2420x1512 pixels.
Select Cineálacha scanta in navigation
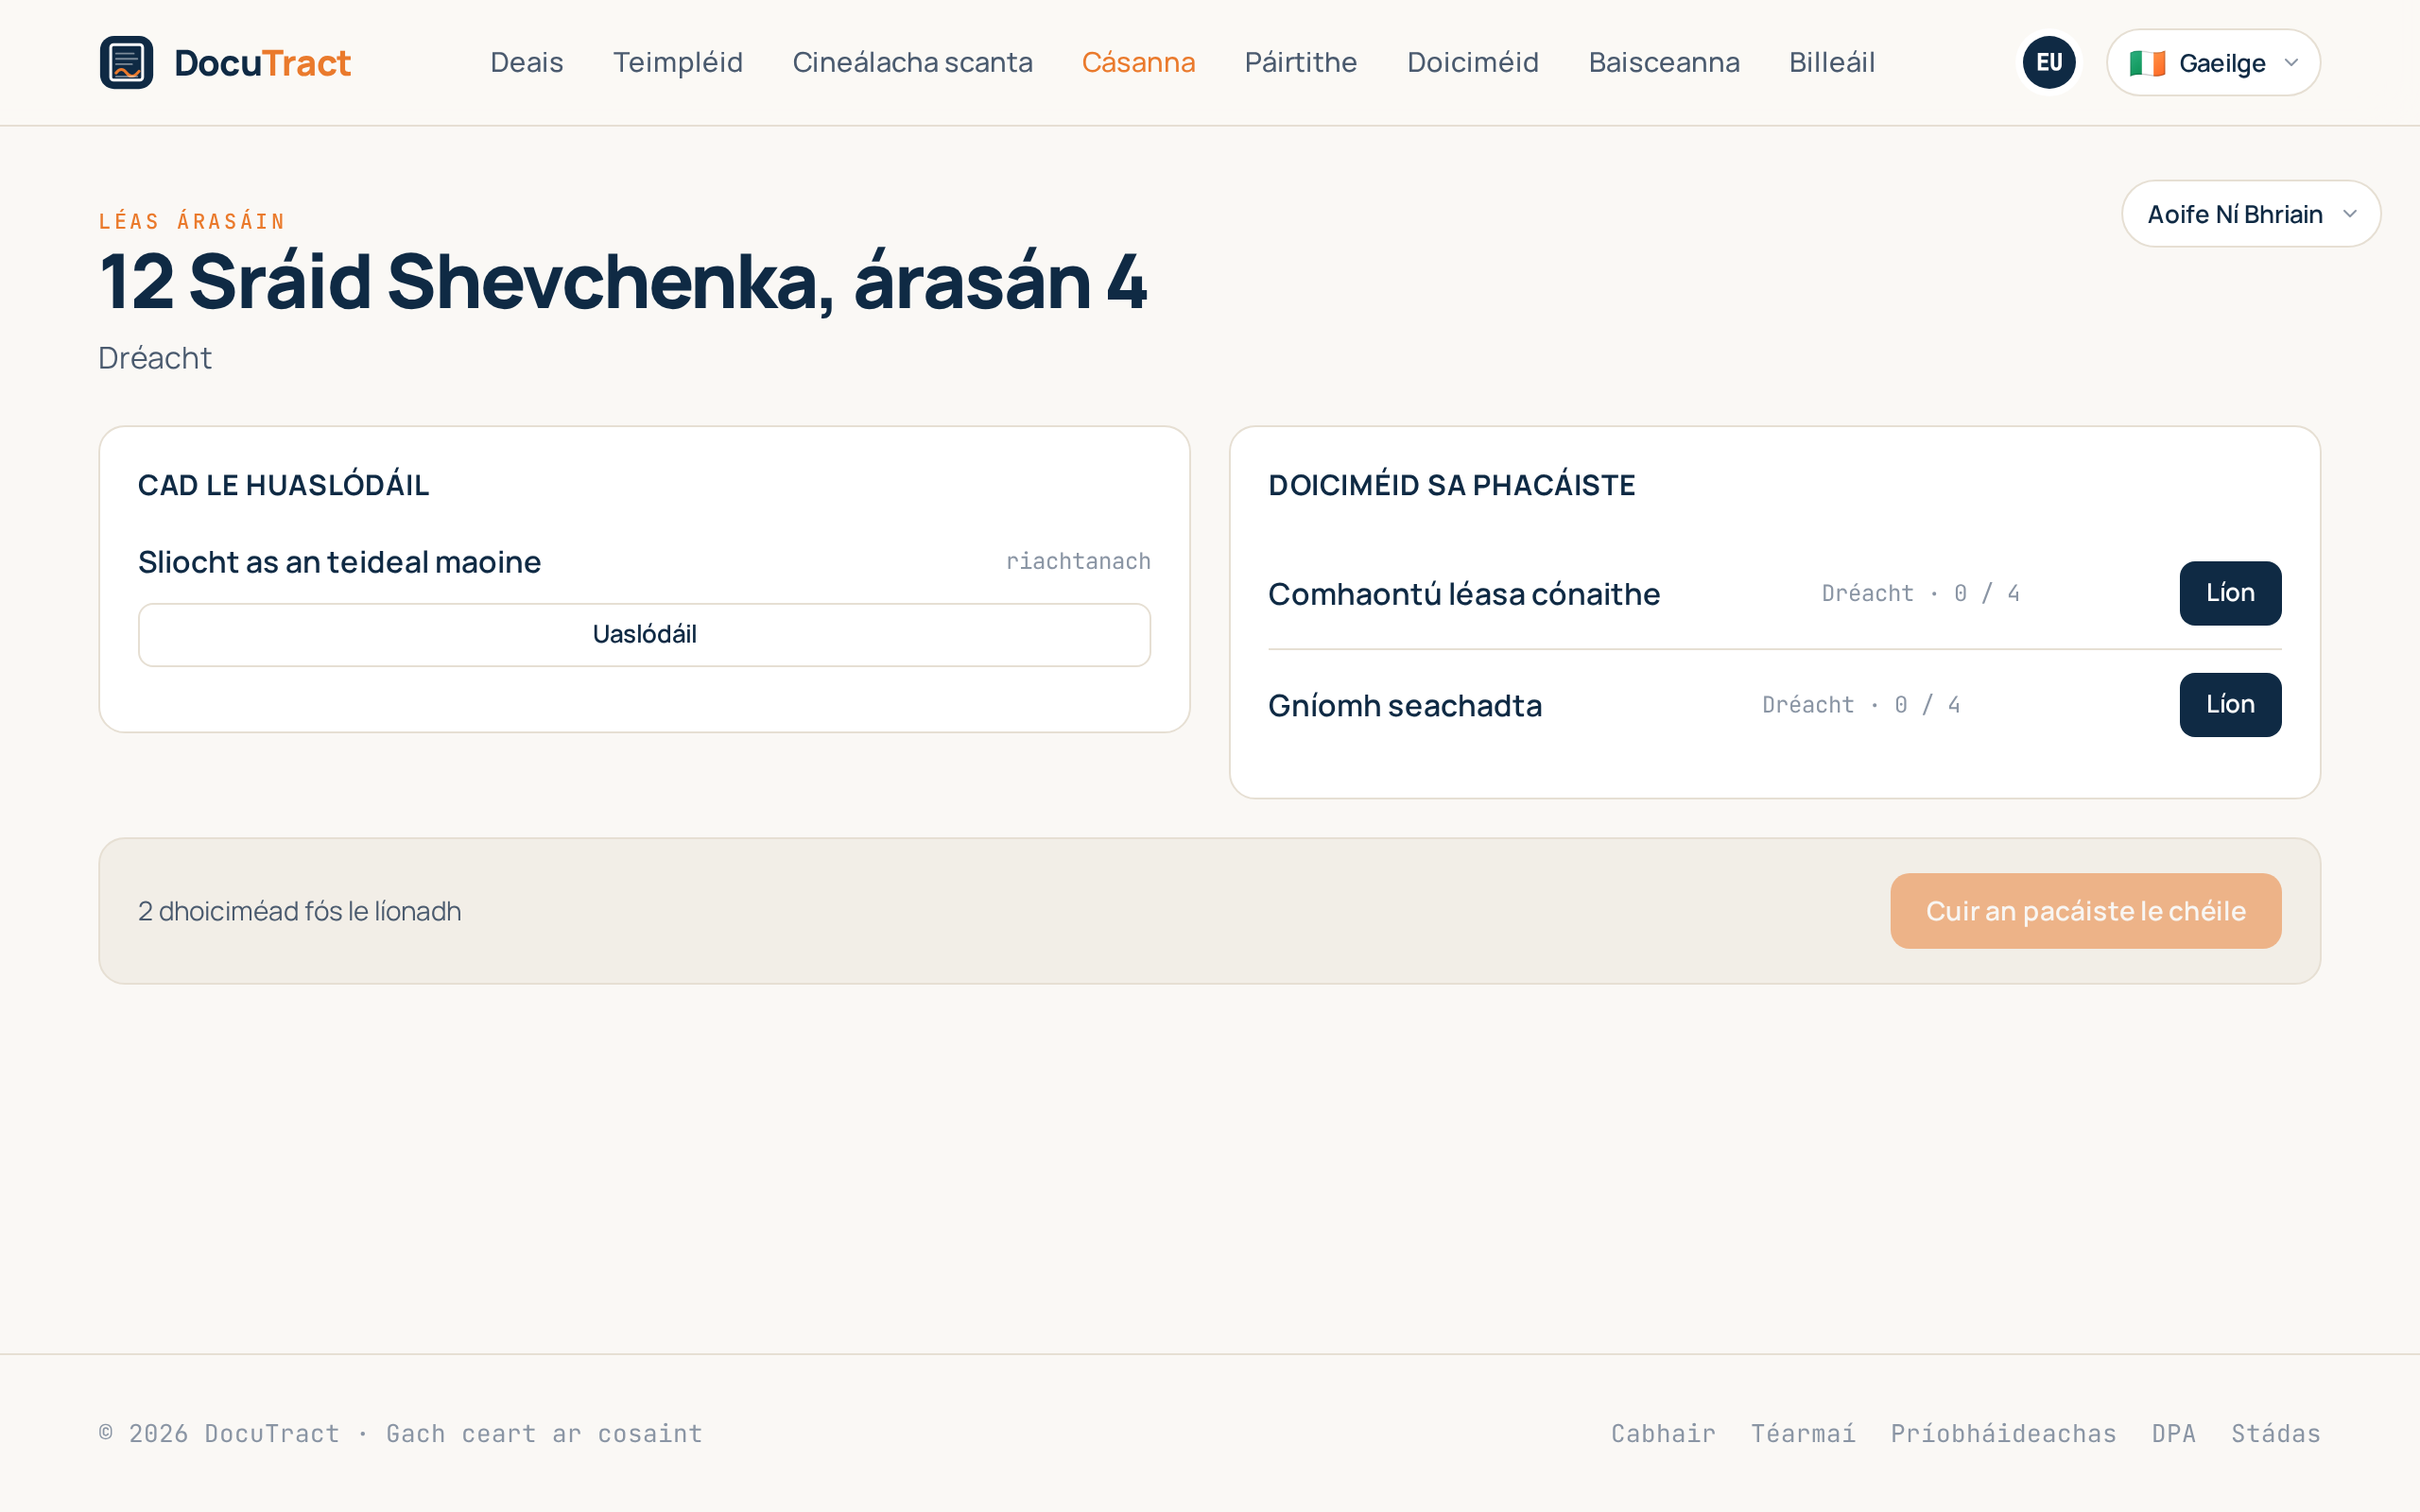912,62
